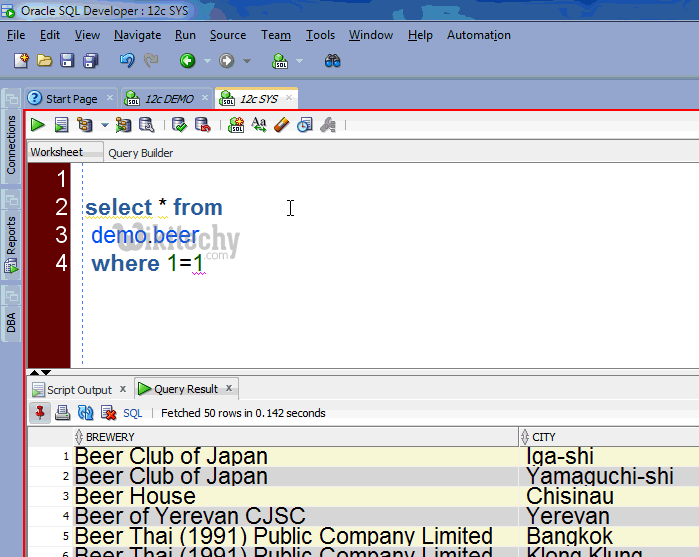Click the BREWERY column header
The height and width of the screenshot is (557, 699).
pyautogui.click(x=110, y=437)
